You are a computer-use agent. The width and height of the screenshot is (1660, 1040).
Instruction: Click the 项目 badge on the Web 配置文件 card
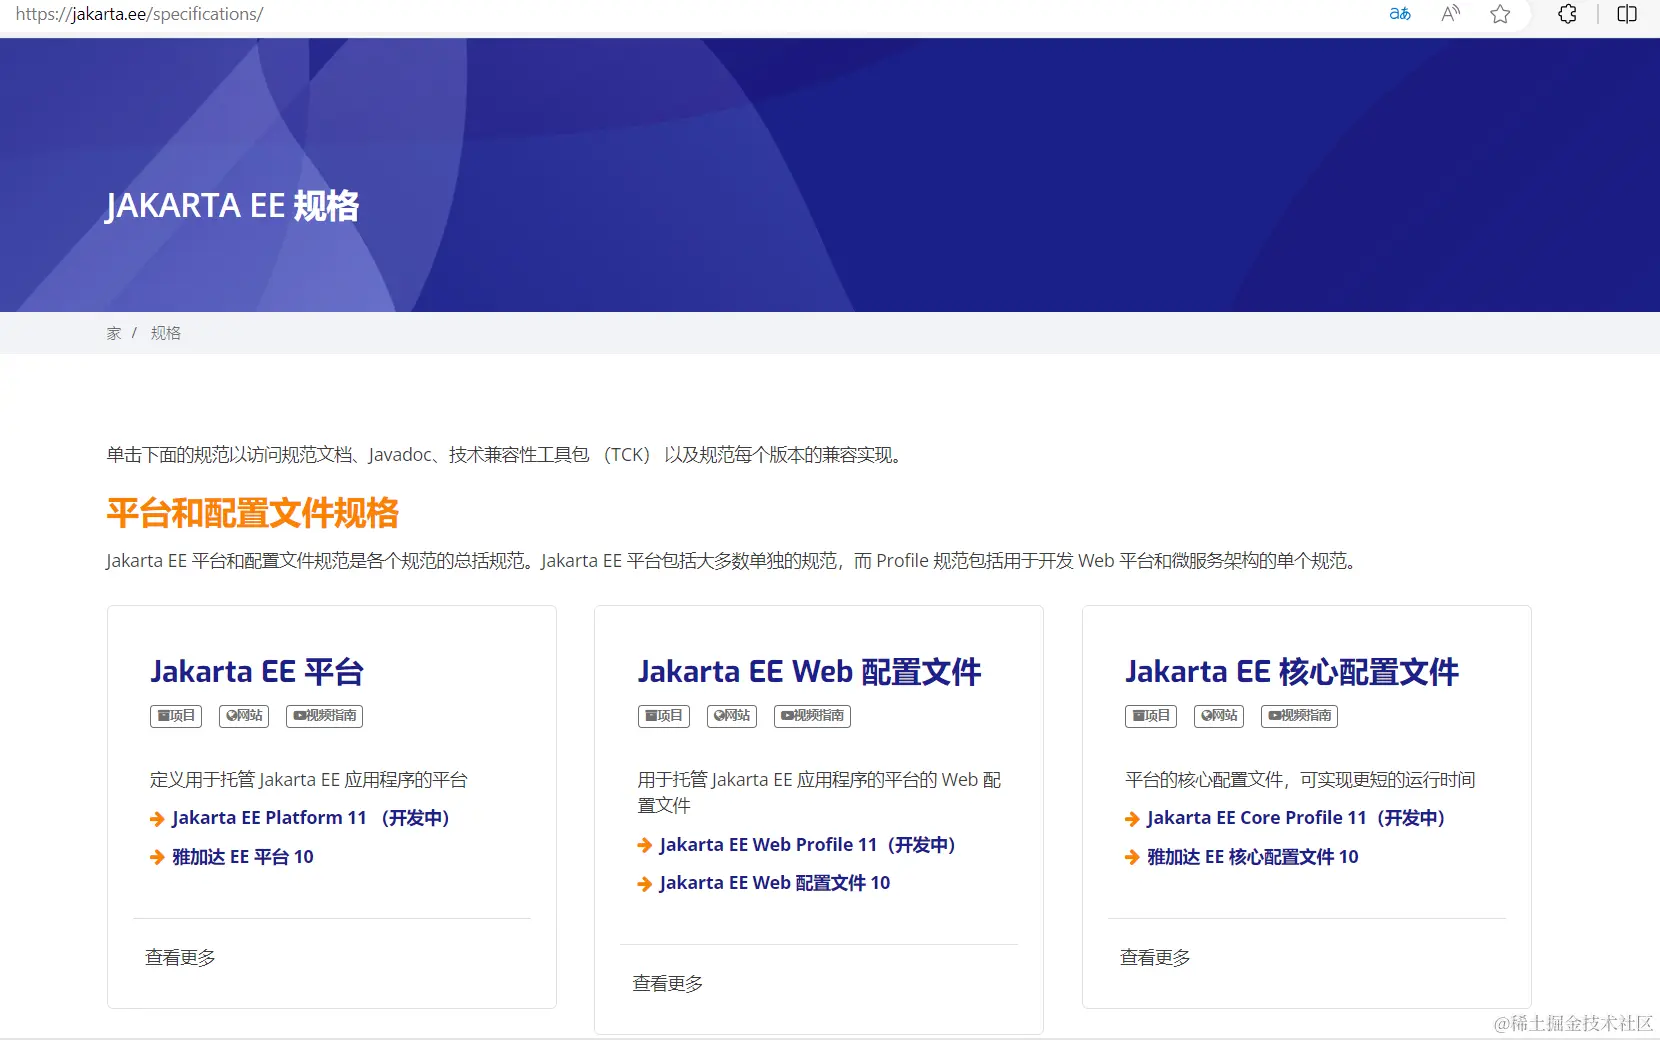click(x=663, y=716)
